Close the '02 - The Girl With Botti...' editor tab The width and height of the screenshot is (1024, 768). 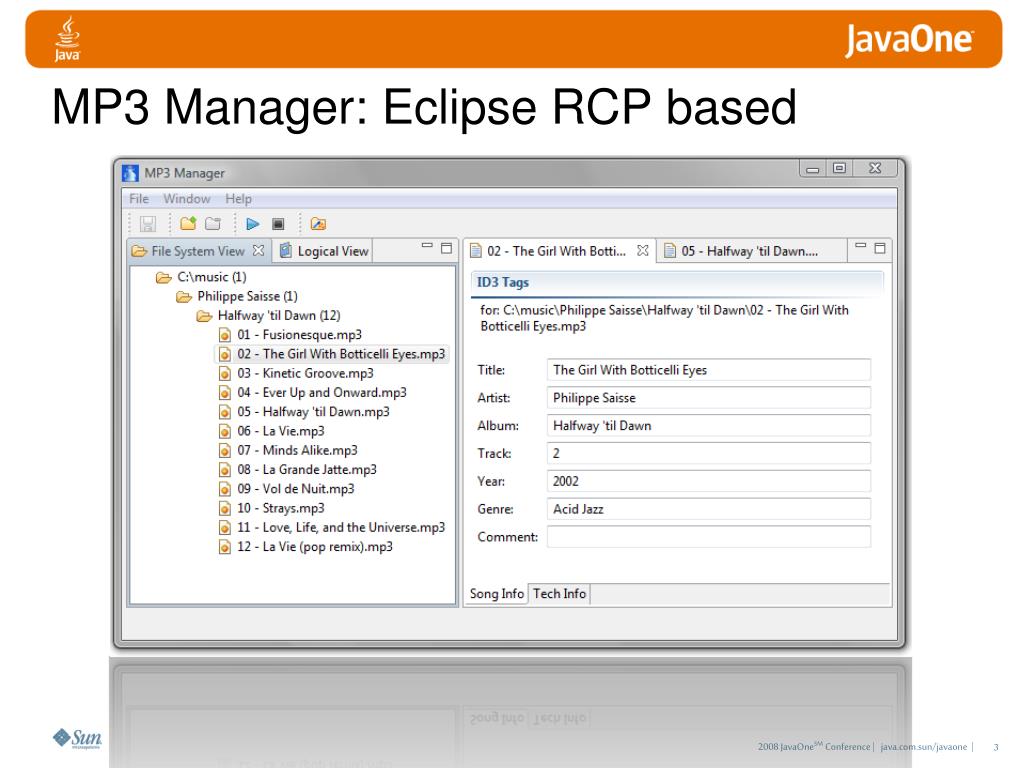(643, 250)
